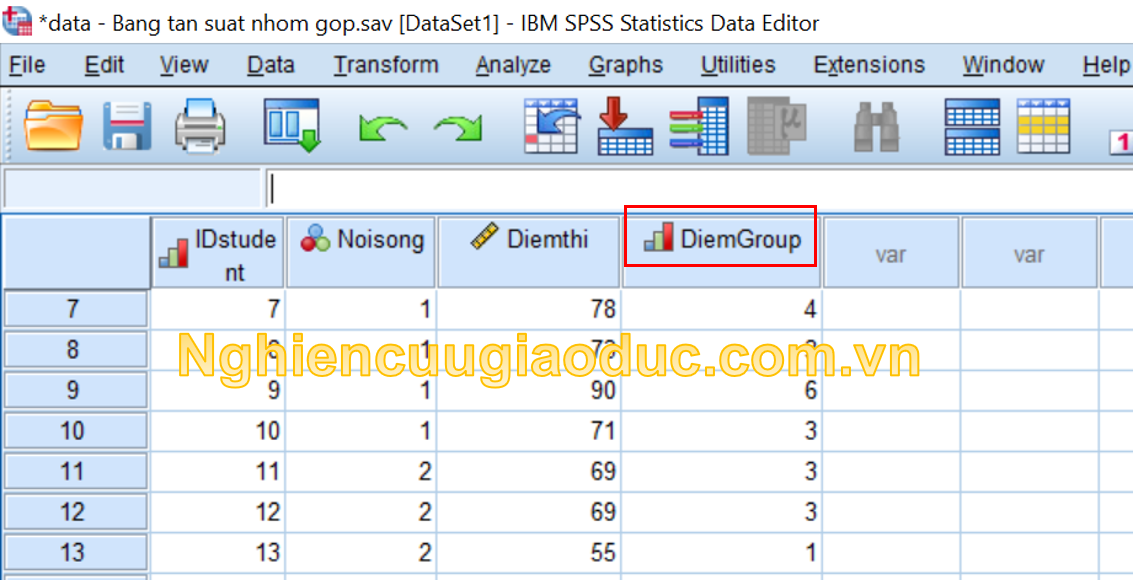This screenshot has width=1133, height=580.
Task: Click the Print icon in the toolbar
Action: tap(200, 126)
